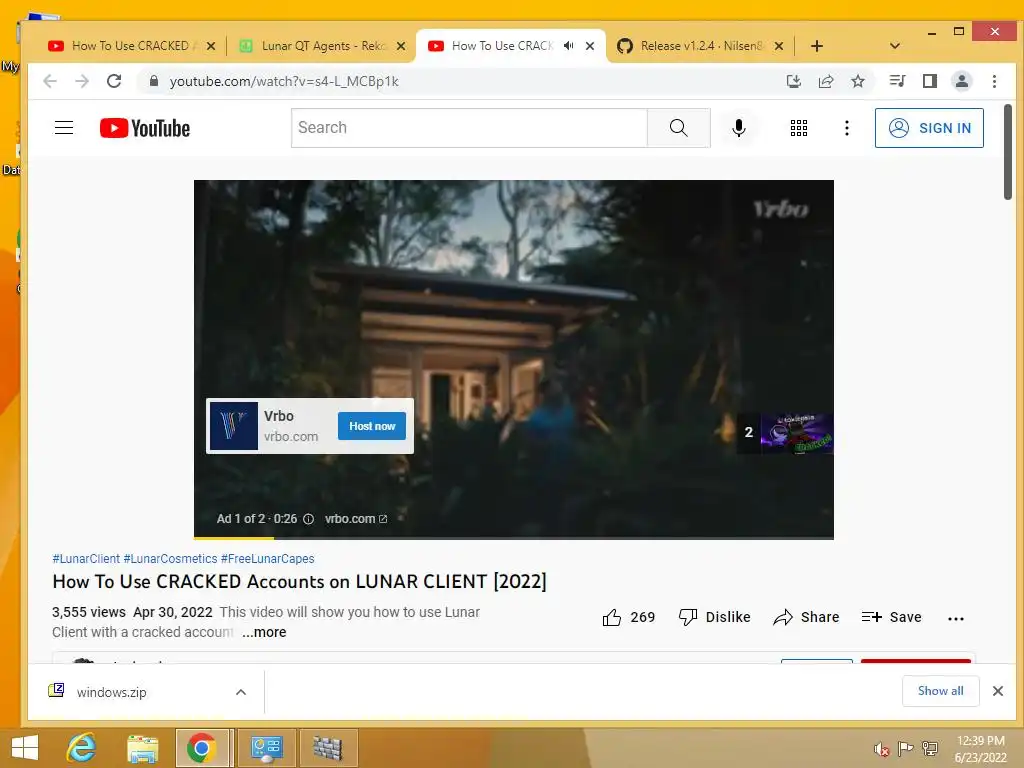Go forward in browser history
The height and width of the screenshot is (768, 1024).
click(82, 81)
